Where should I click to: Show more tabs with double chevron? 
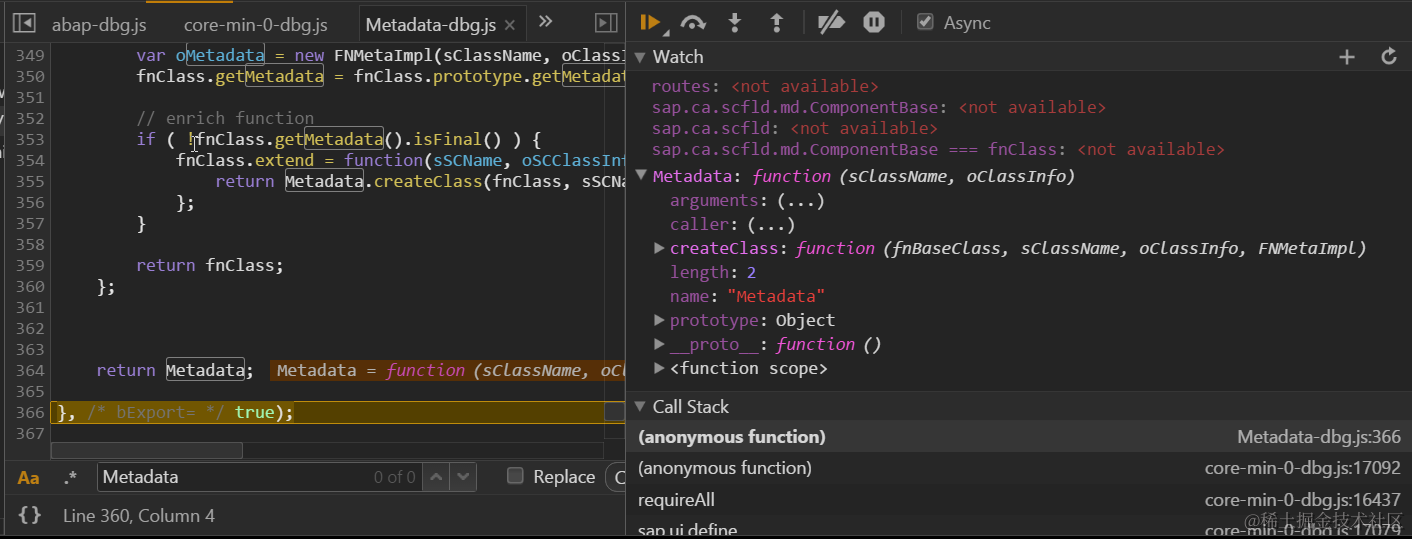546,21
